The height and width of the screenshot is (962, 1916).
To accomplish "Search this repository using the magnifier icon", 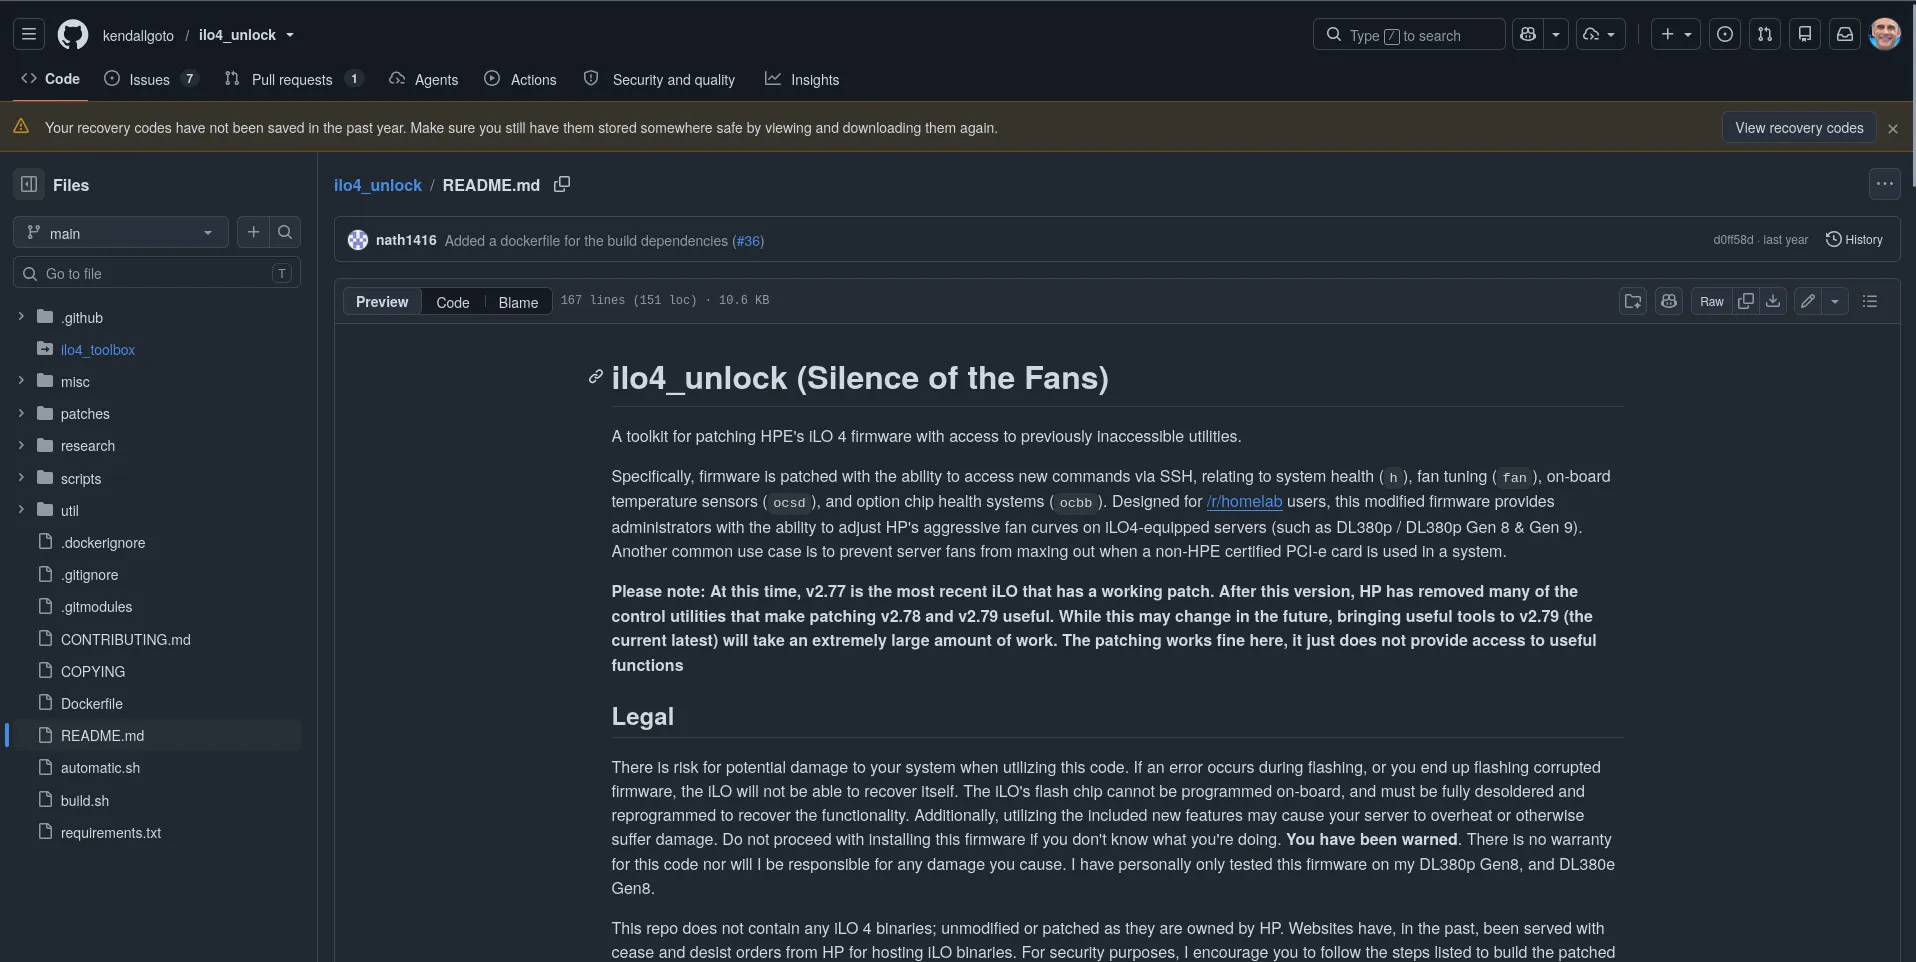I will coord(285,232).
